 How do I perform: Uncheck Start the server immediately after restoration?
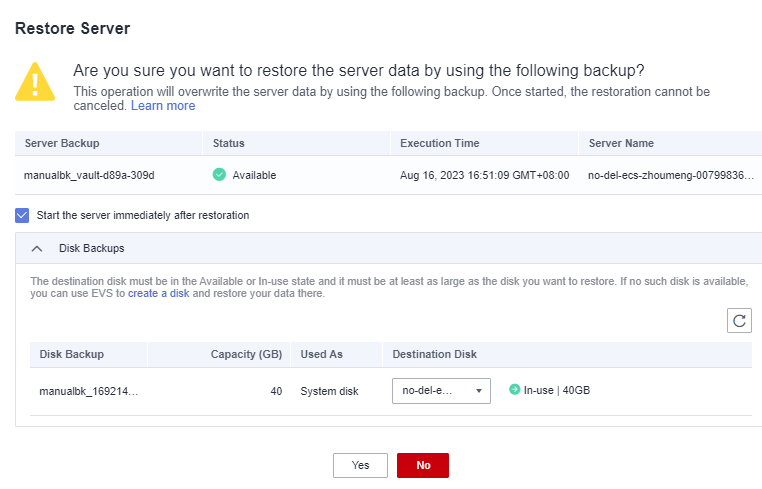click(23, 215)
